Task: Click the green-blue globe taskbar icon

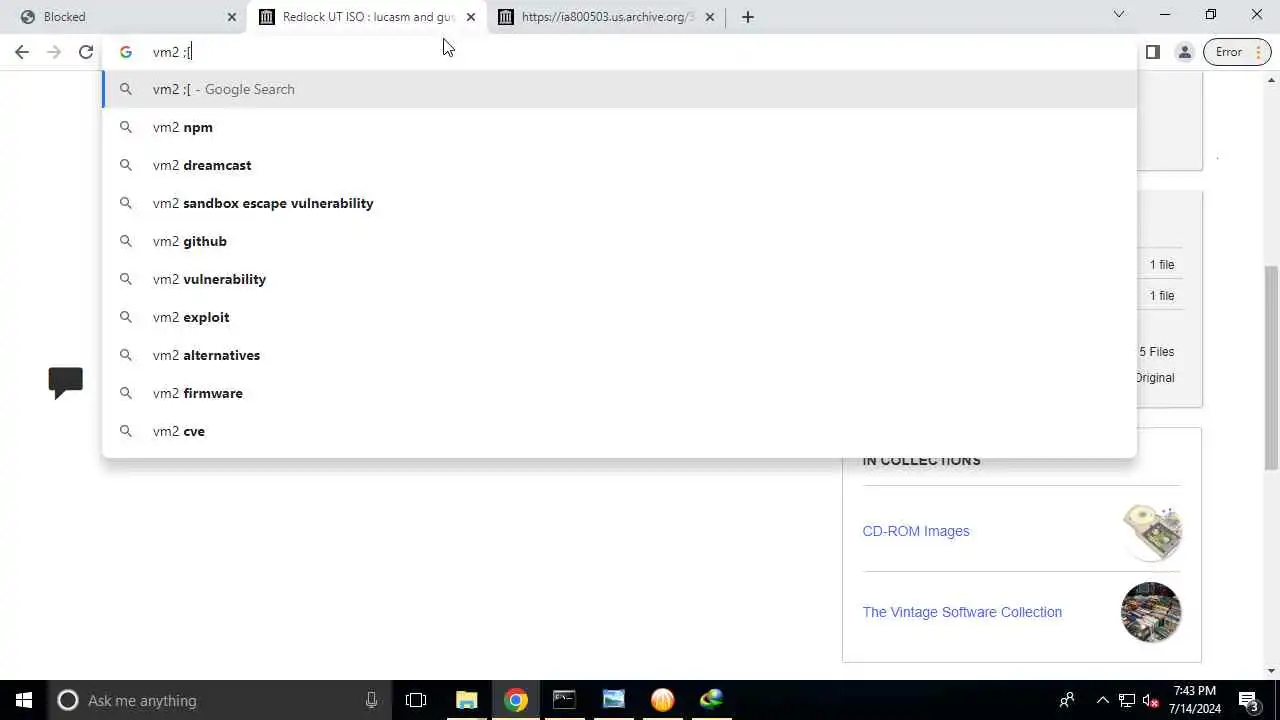Action: point(712,700)
